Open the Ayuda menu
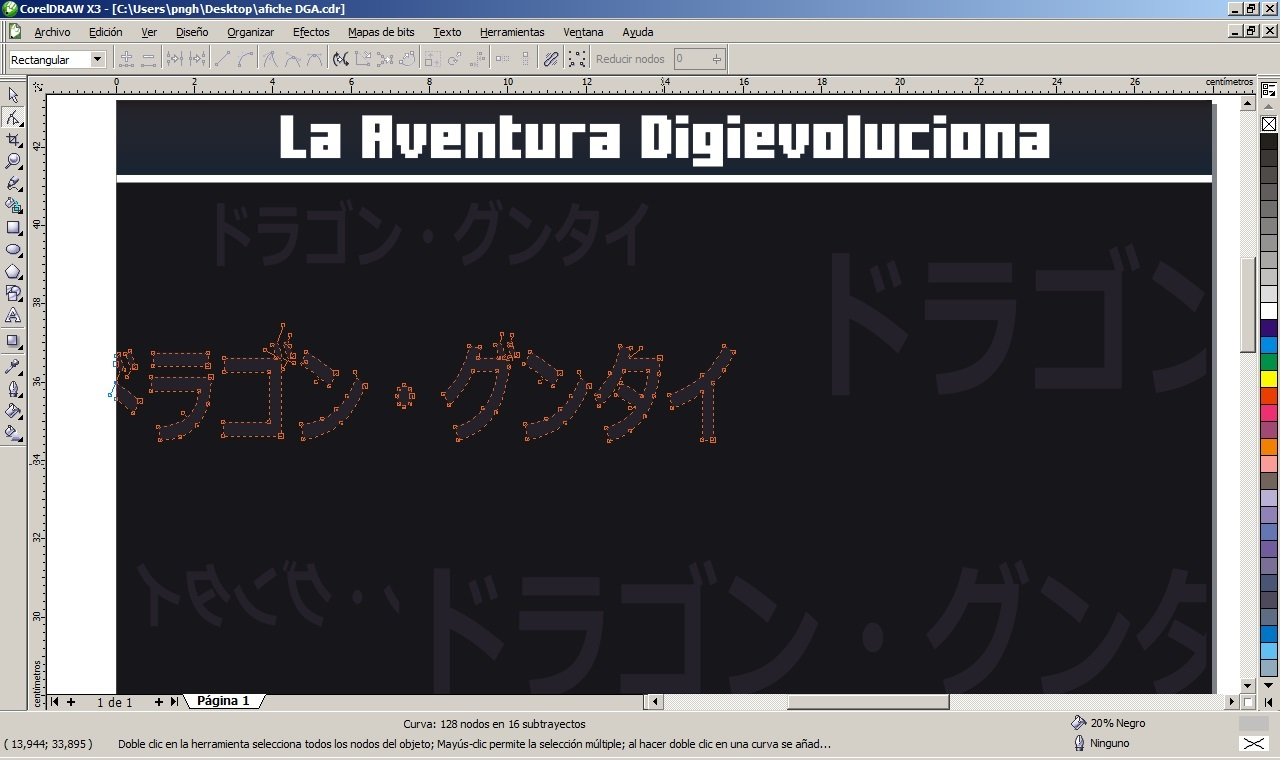The image size is (1281, 760). click(x=637, y=32)
